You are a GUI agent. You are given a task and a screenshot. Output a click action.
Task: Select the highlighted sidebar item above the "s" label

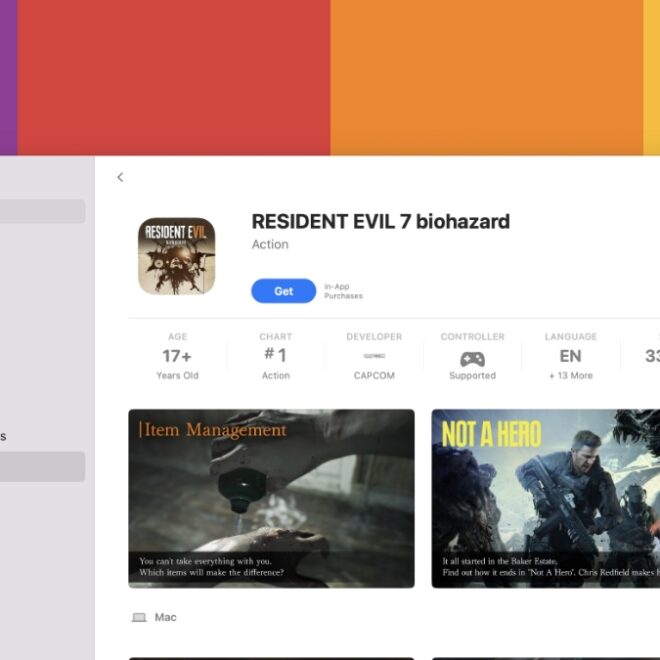pyautogui.click(x=43, y=211)
